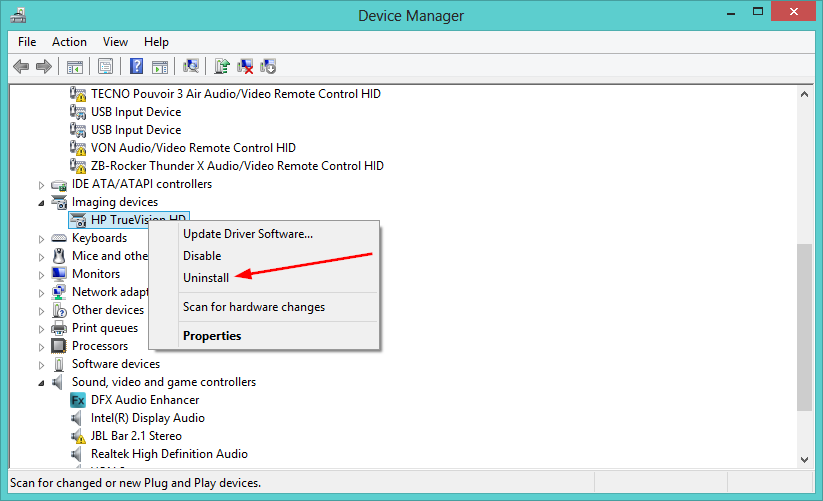Click the Monitors category icon
This screenshot has width=823, height=501.
(59, 274)
